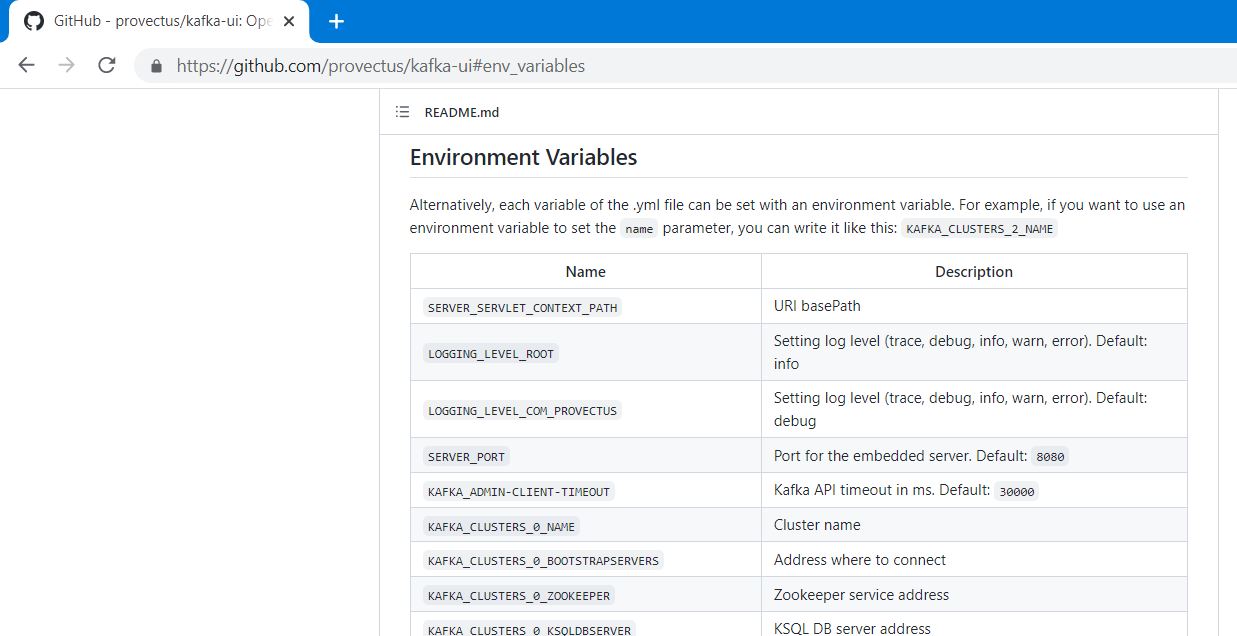This screenshot has width=1237, height=636.
Task: Click the 8080 default port code
Action: [1050, 457]
